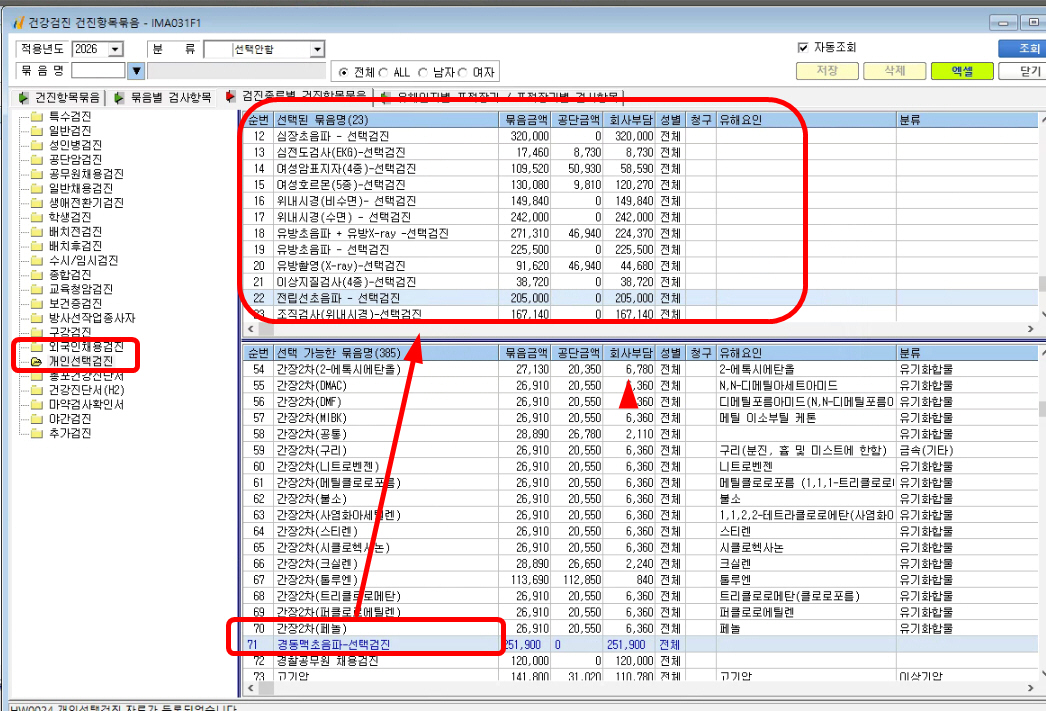The image size is (1046, 711).
Task: Click the green flag icon on 묶음별 검사항목 tab
Action: [x=119, y=98]
